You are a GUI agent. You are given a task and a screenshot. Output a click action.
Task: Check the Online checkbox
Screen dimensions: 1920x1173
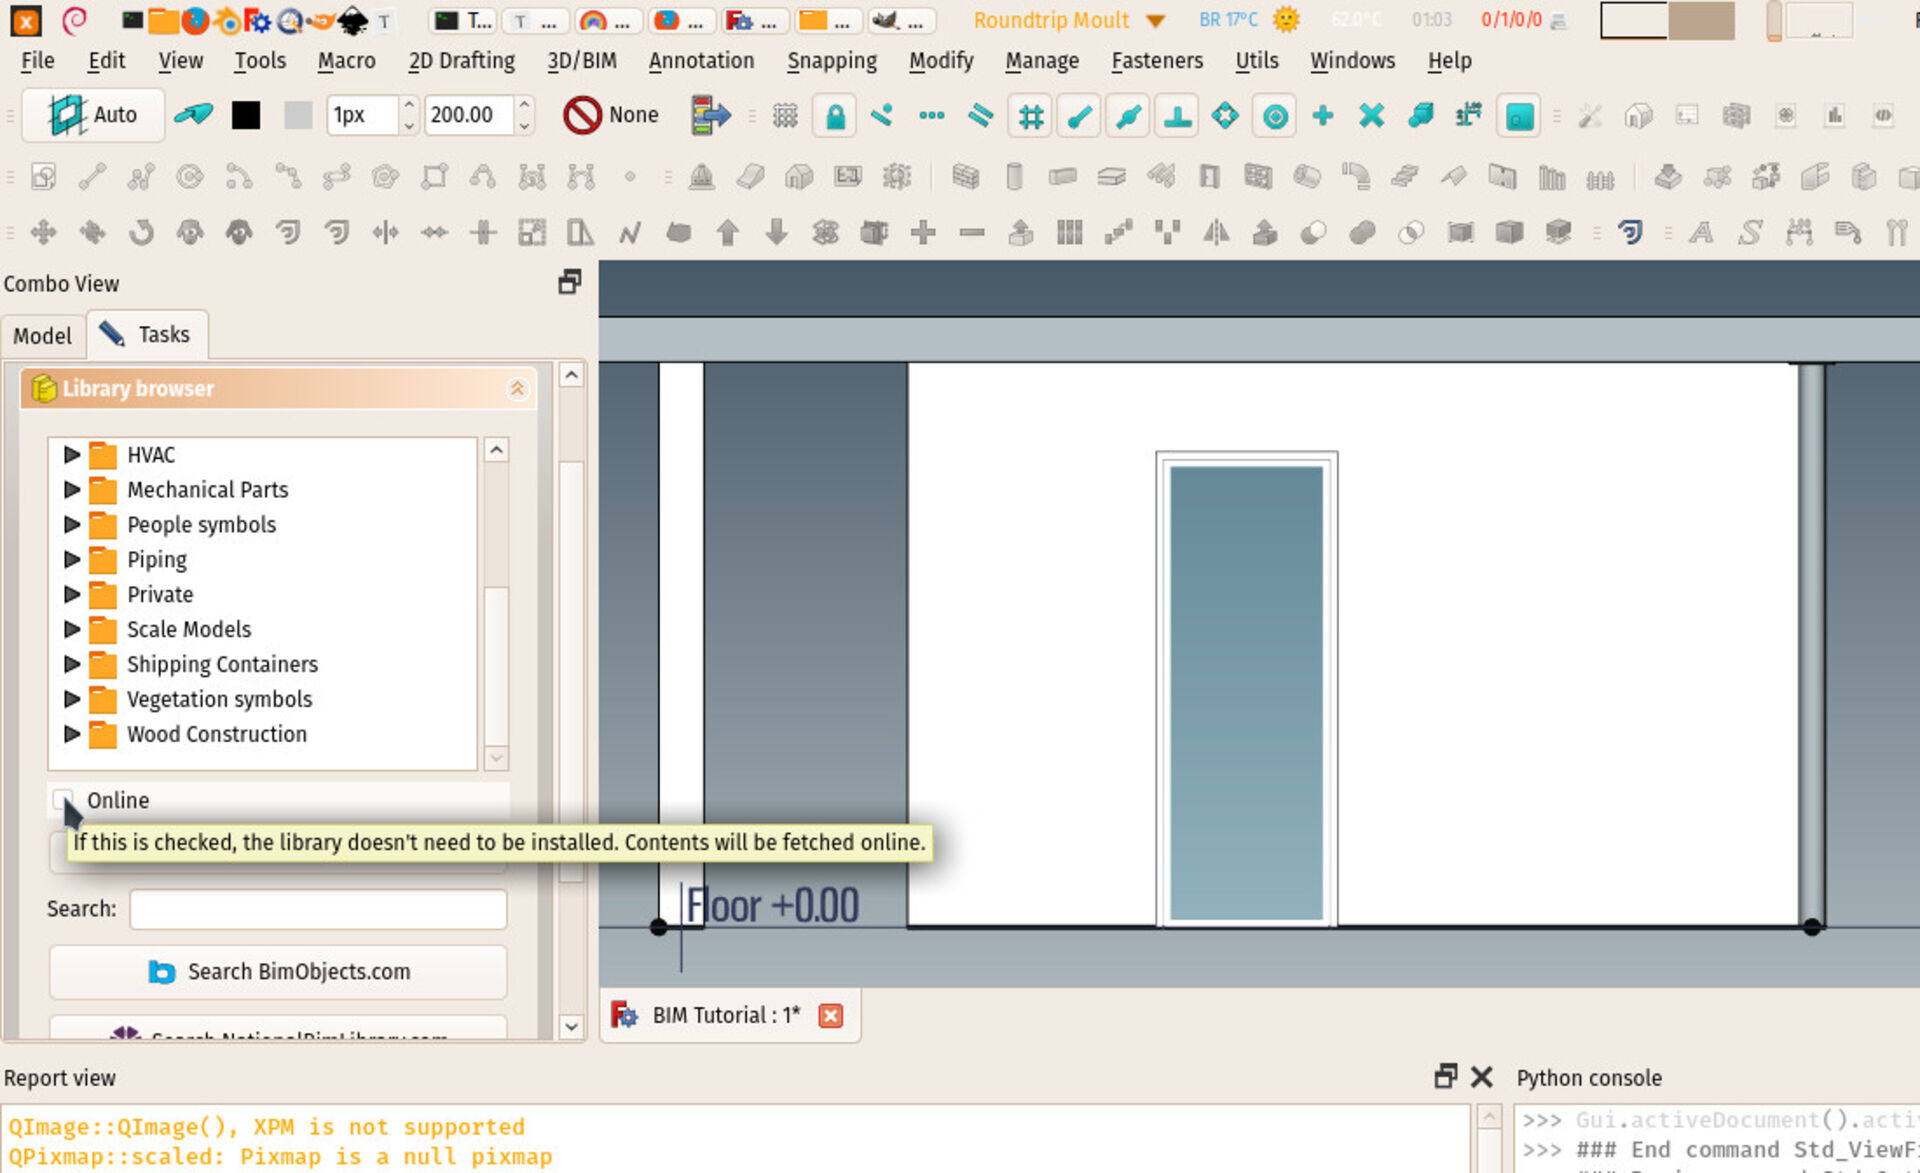(62, 800)
